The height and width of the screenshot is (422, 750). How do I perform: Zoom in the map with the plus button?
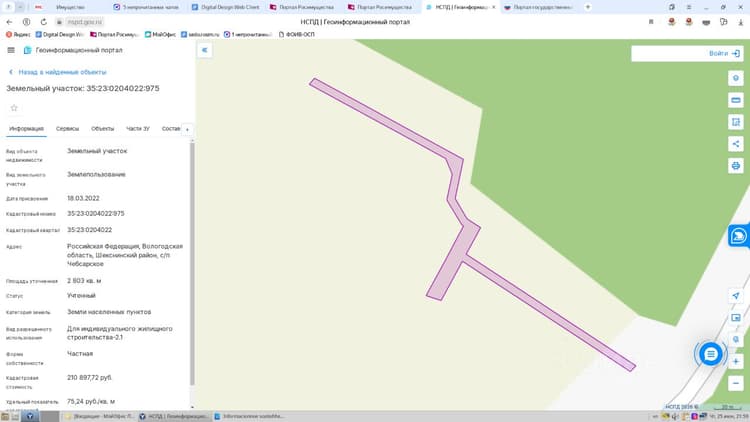tap(736, 361)
